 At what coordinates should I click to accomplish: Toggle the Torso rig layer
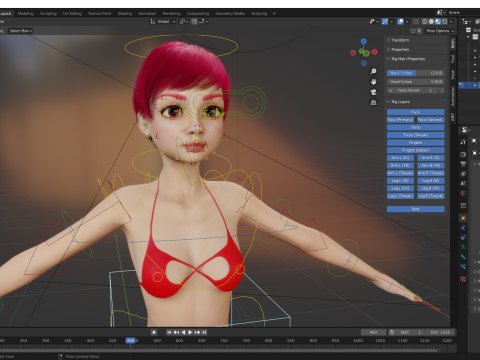click(415, 127)
